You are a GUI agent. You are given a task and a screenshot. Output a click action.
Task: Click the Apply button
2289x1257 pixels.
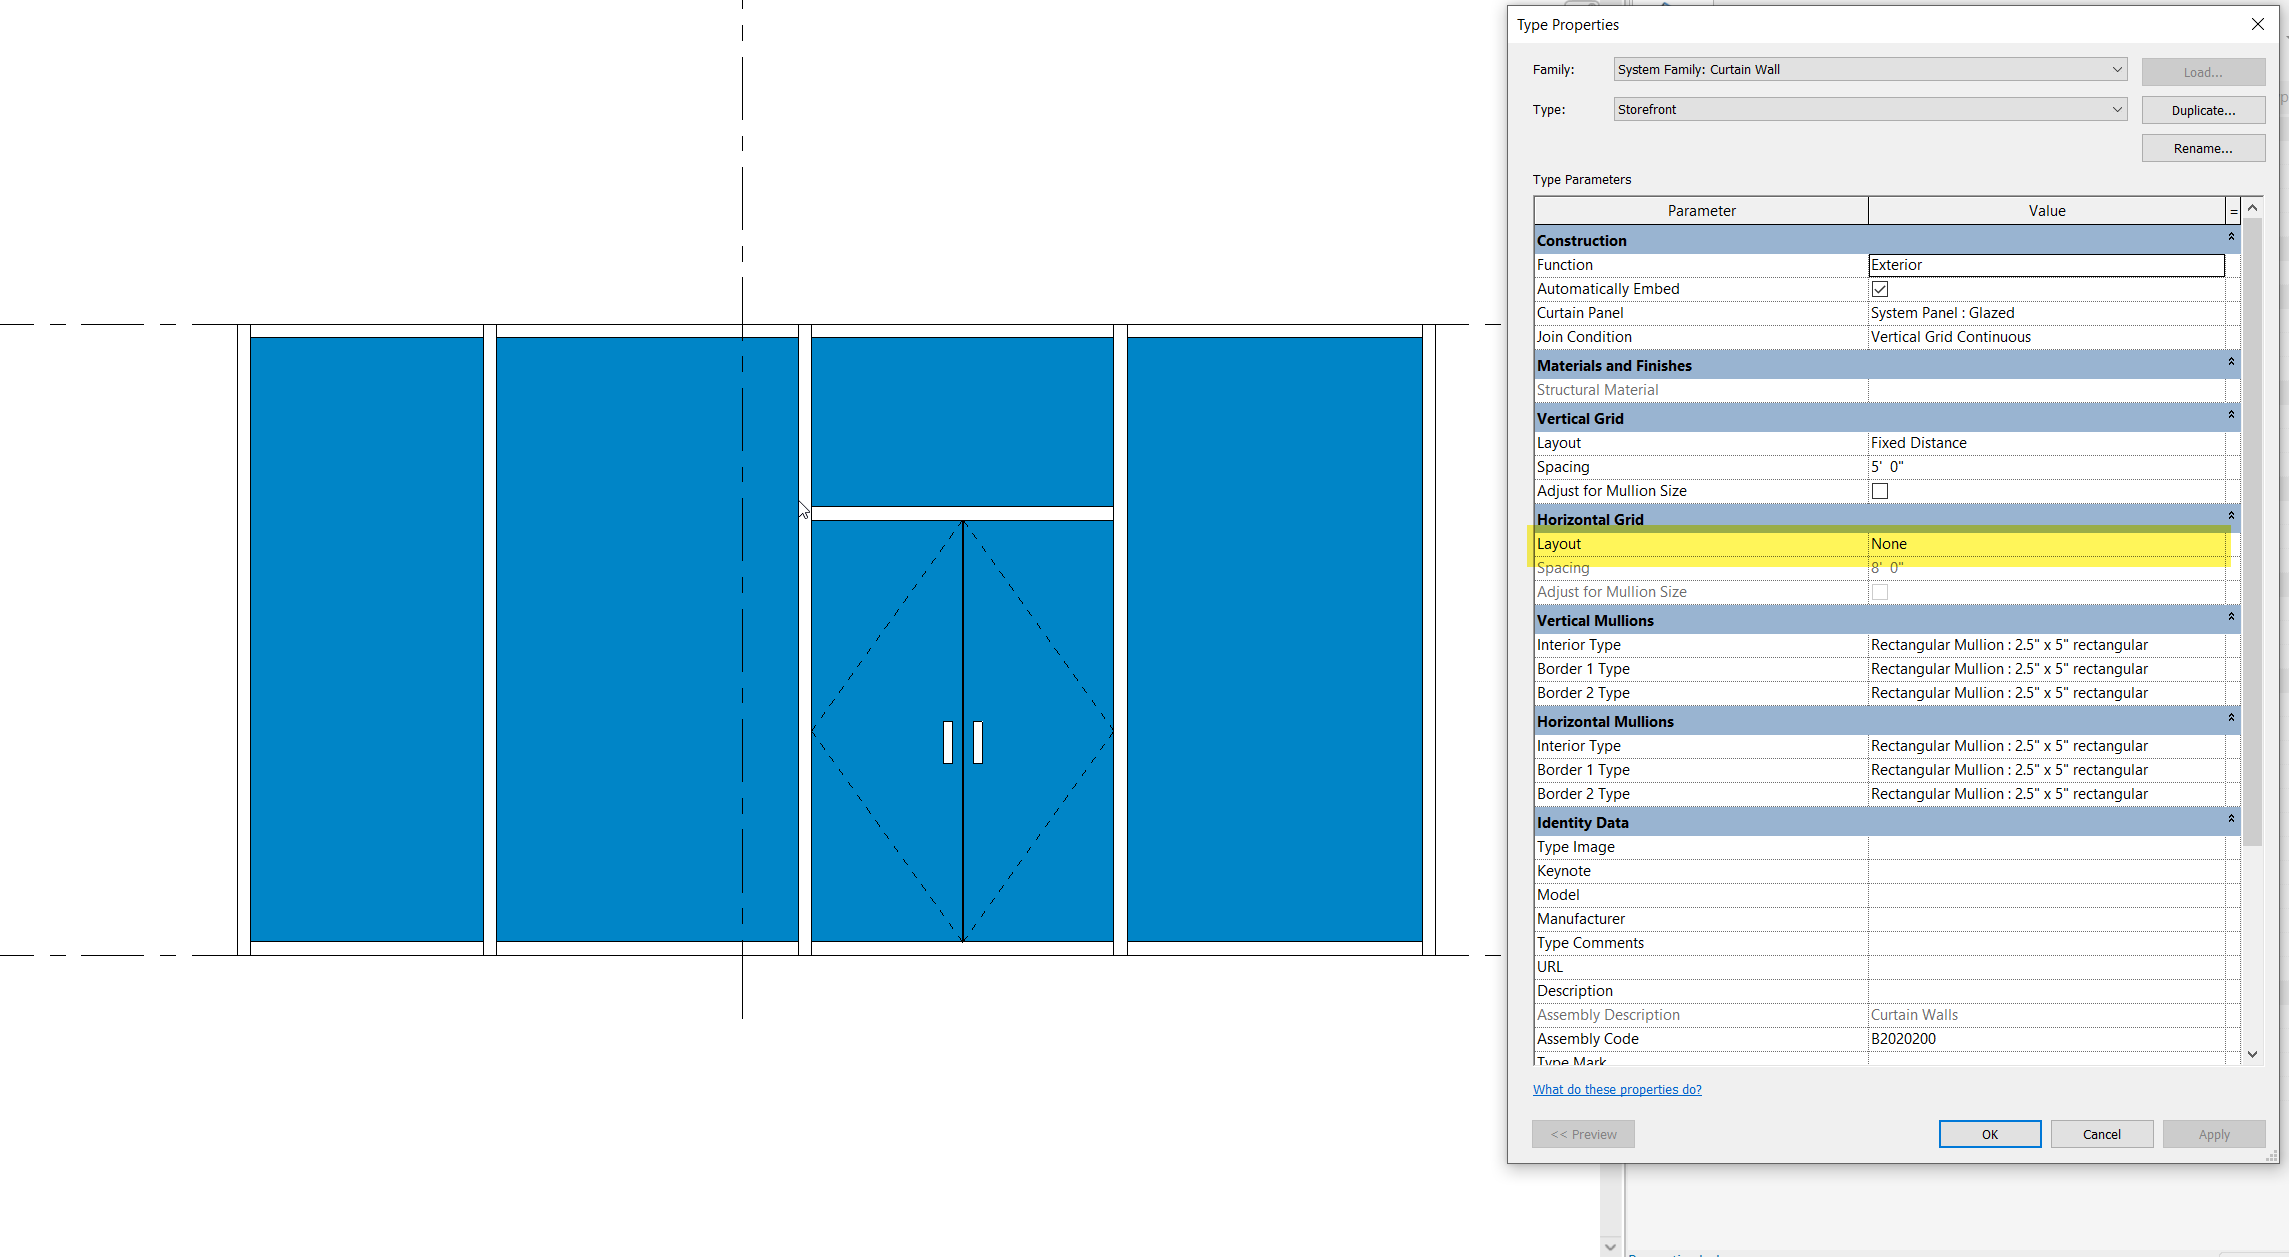[x=2214, y=1134]
